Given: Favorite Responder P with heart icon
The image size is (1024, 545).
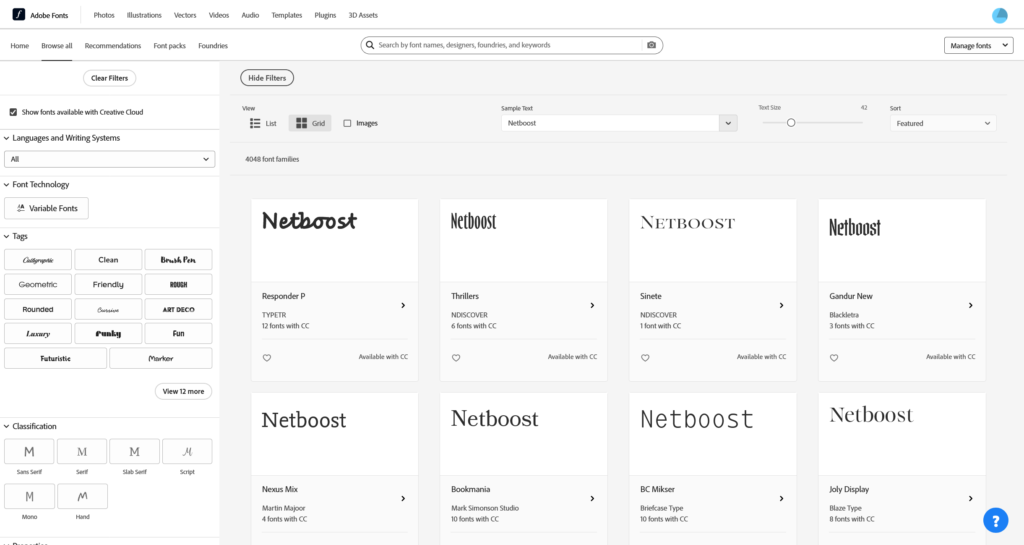Looking at the screenshot, I should (x=267, y=357).
